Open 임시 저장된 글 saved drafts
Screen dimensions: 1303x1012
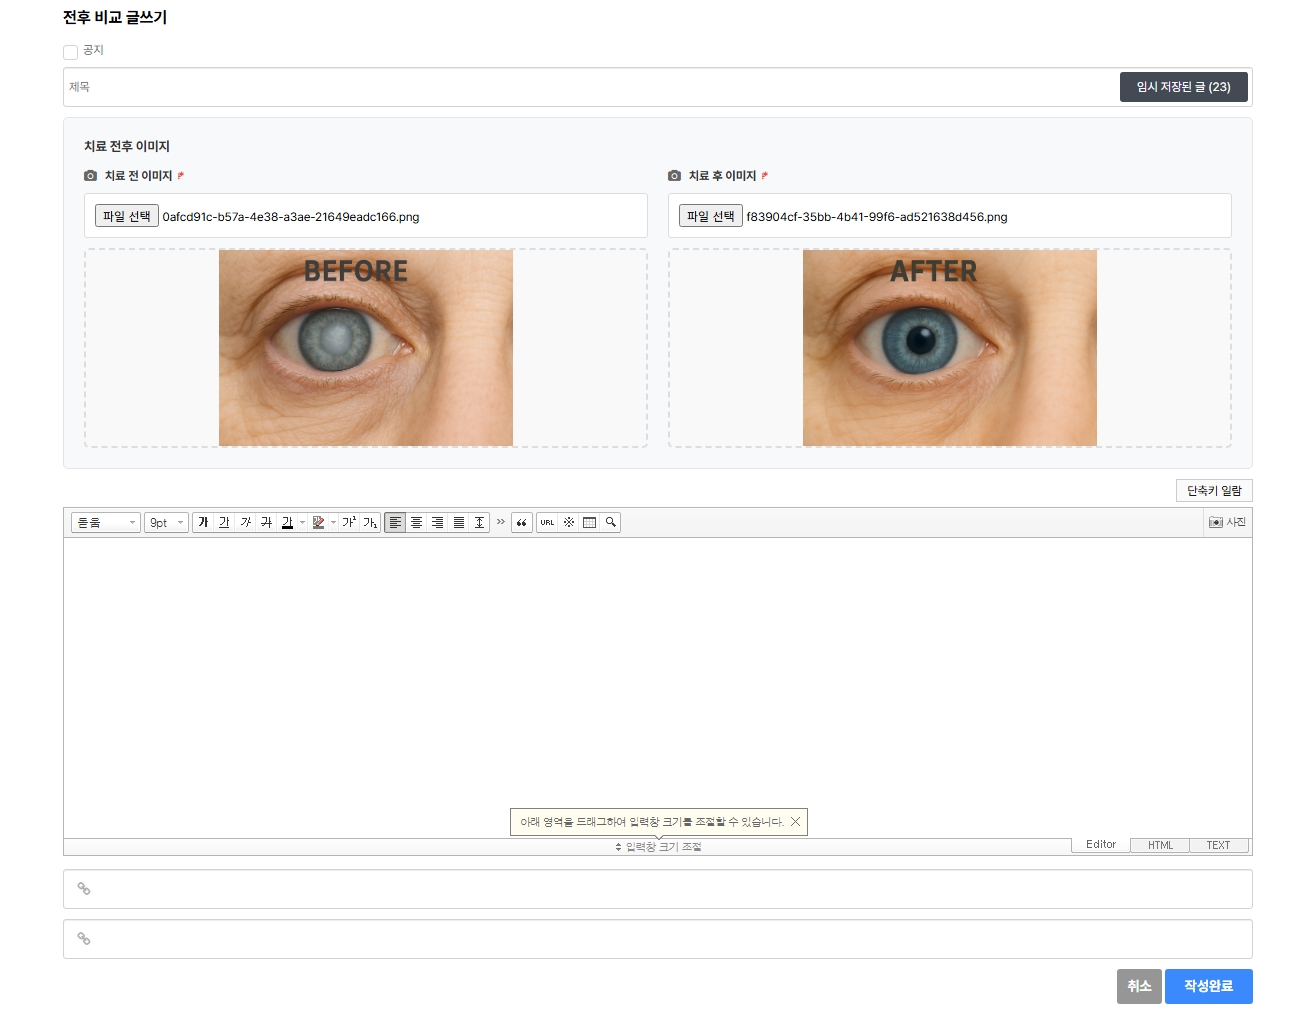point(1183,87)
